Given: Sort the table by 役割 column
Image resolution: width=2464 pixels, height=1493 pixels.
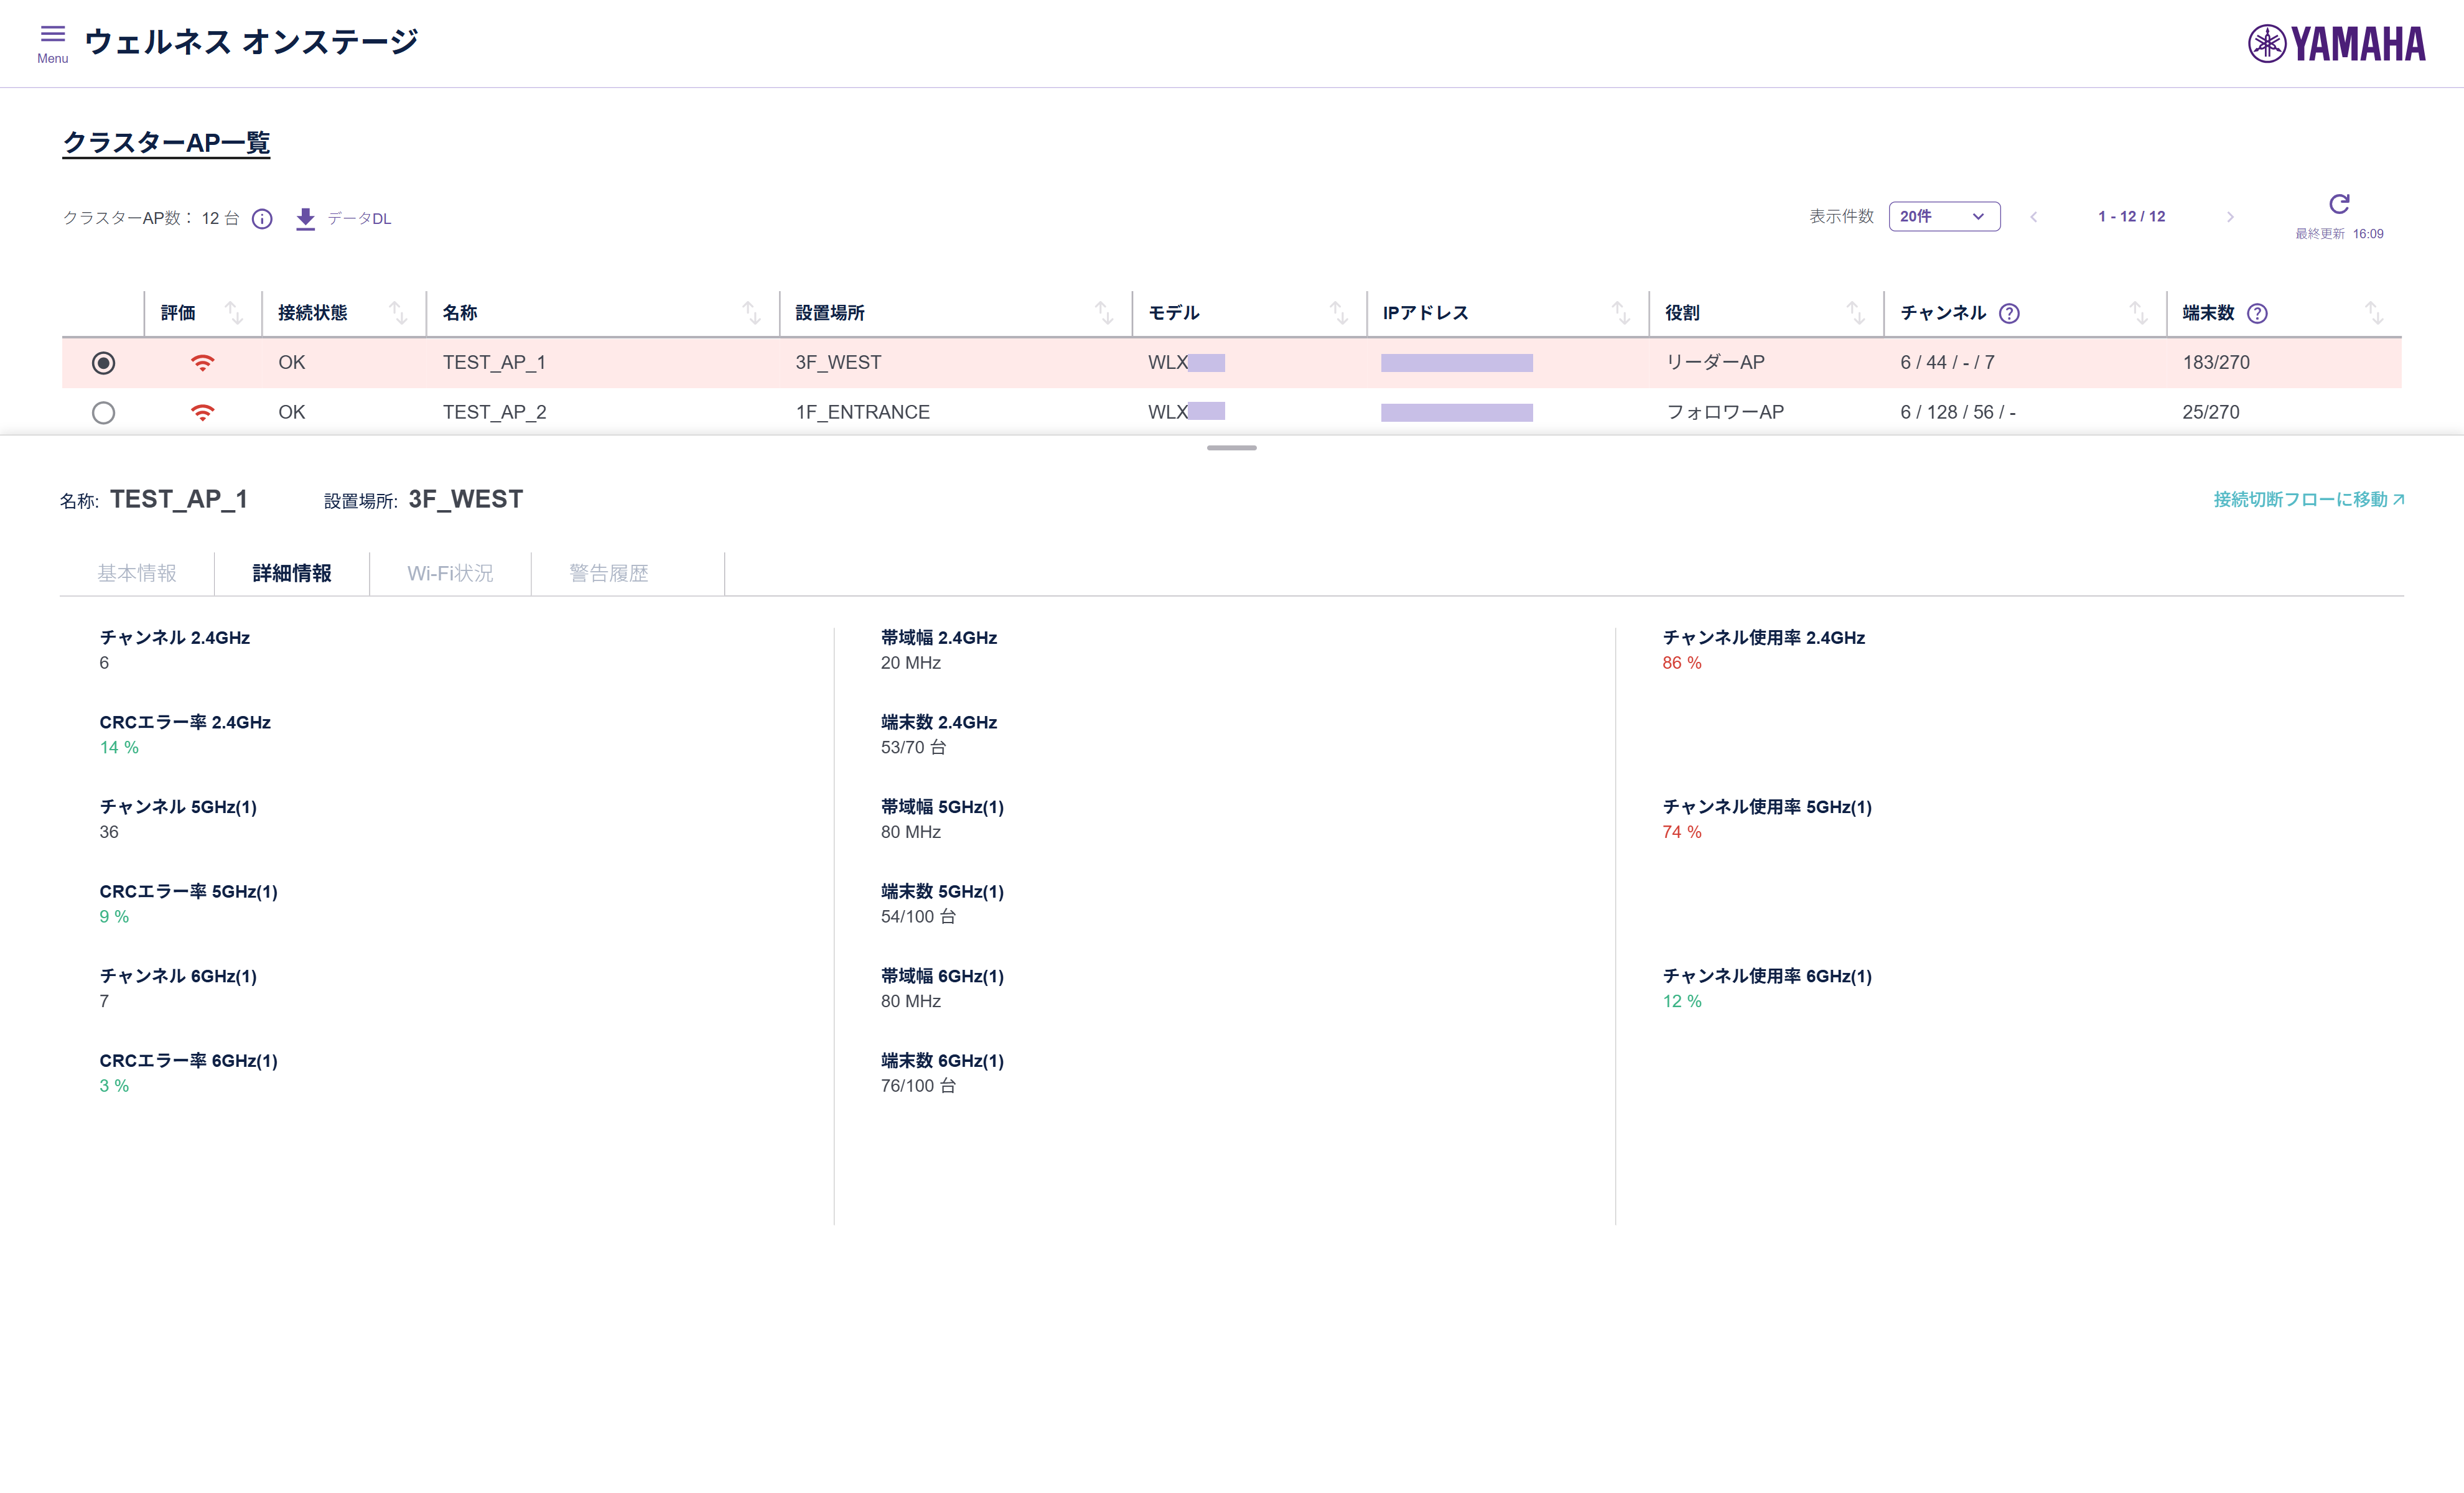Looking at the screenshot, I should [1856, 313].
